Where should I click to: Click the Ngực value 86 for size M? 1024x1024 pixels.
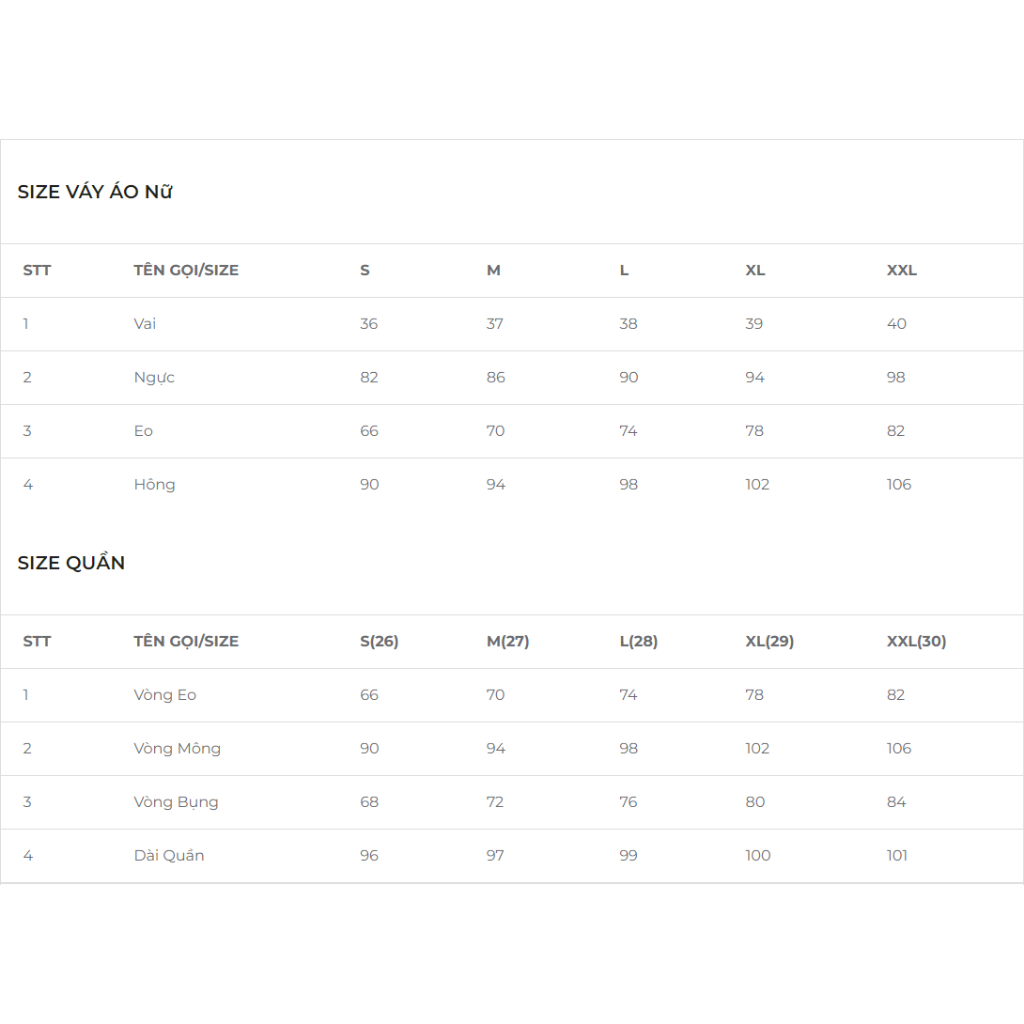[496, 378]
